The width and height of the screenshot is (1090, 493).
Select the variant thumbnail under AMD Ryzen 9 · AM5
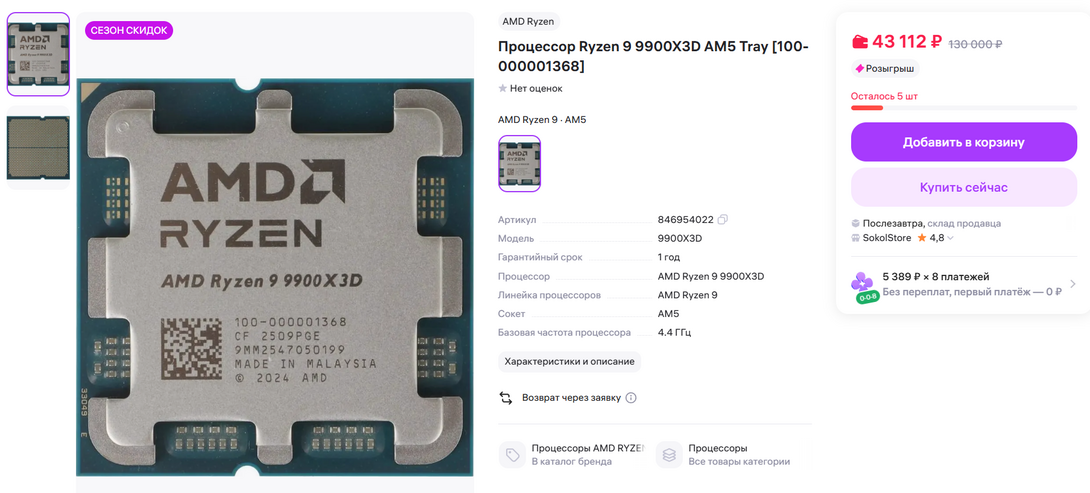point(519,163)
